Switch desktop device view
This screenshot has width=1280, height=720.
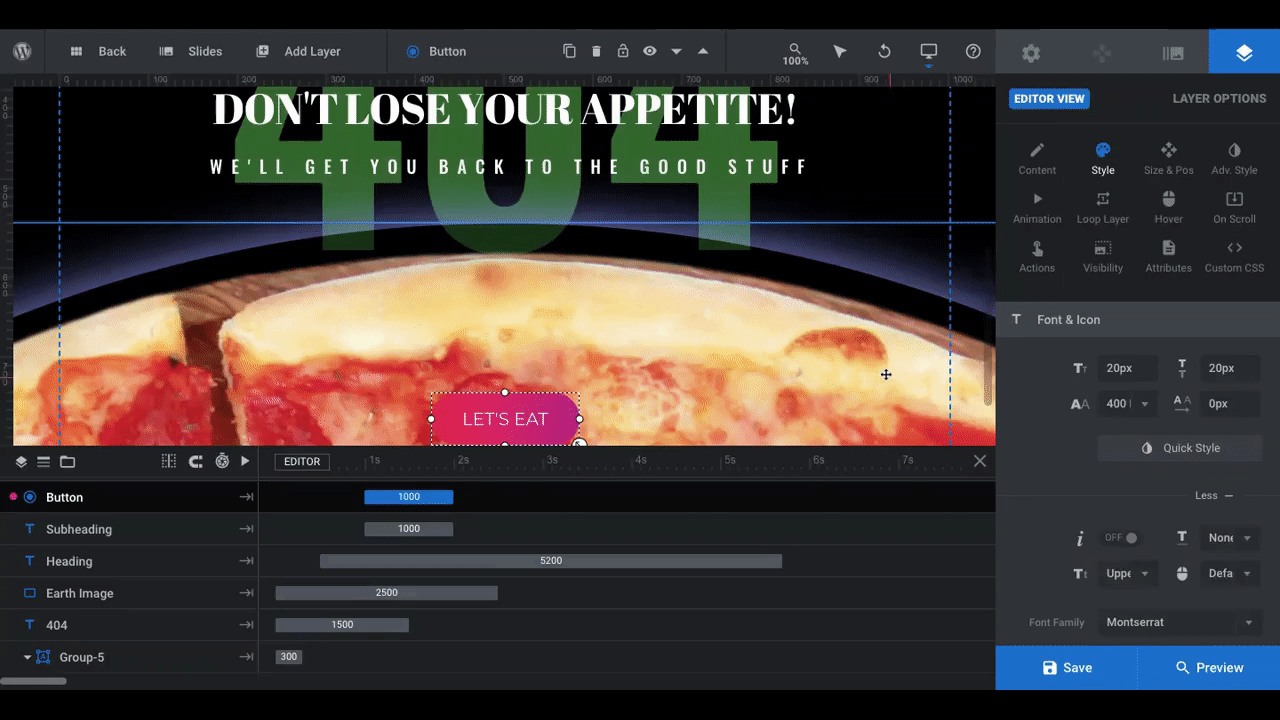pyautogui.click(x=929, y=51)
